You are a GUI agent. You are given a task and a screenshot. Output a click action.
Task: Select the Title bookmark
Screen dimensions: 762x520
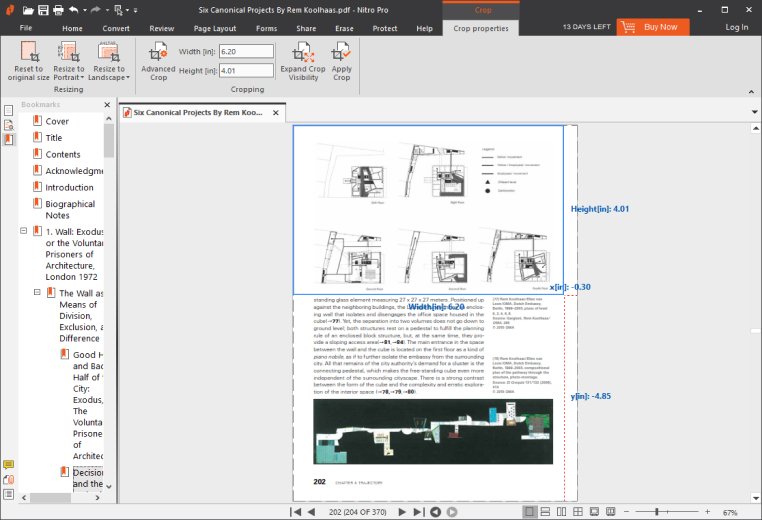tap(54, 138)
